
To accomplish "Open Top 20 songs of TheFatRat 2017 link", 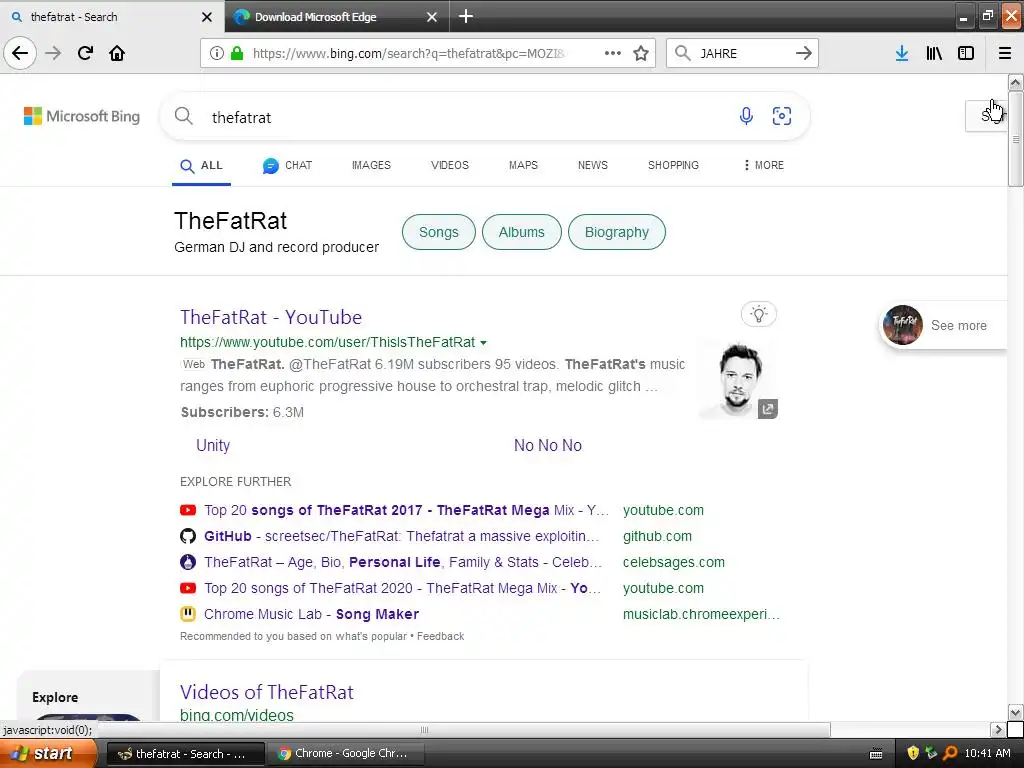I will [406, 510].
